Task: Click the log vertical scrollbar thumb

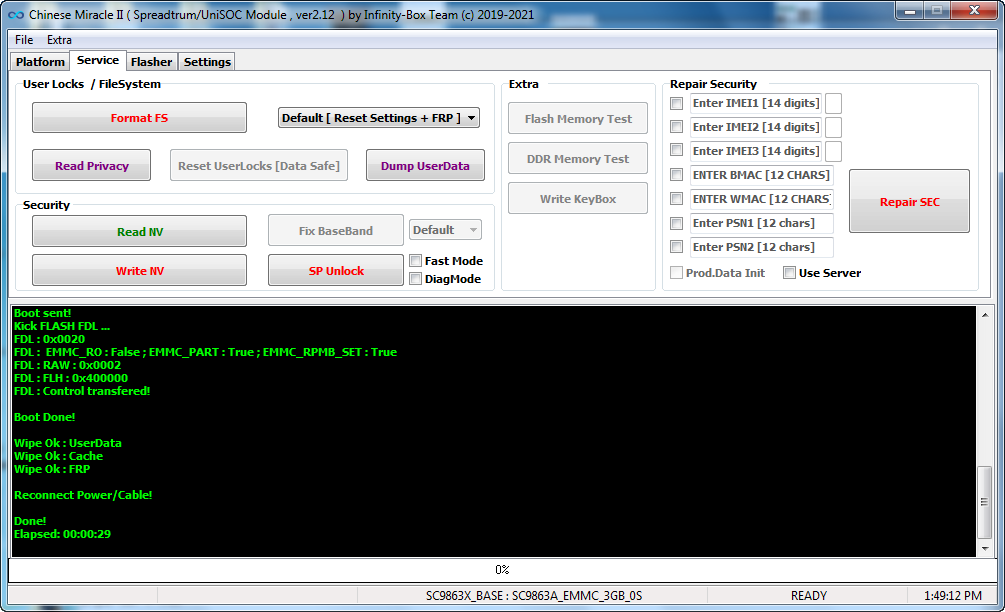Action: click(984, 502)
